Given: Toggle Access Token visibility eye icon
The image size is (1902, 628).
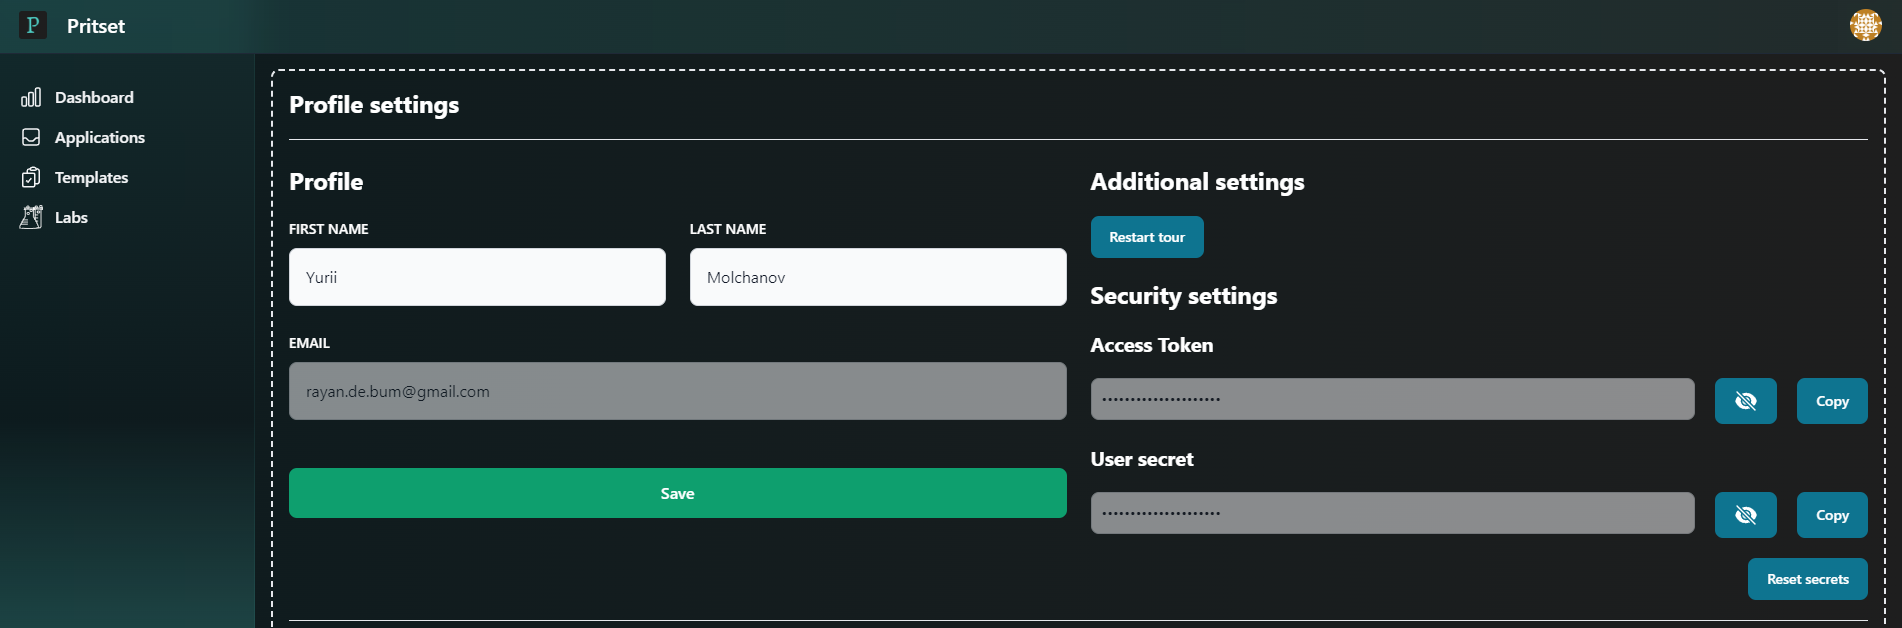Looking at the screenshot, I should 1745,401.
